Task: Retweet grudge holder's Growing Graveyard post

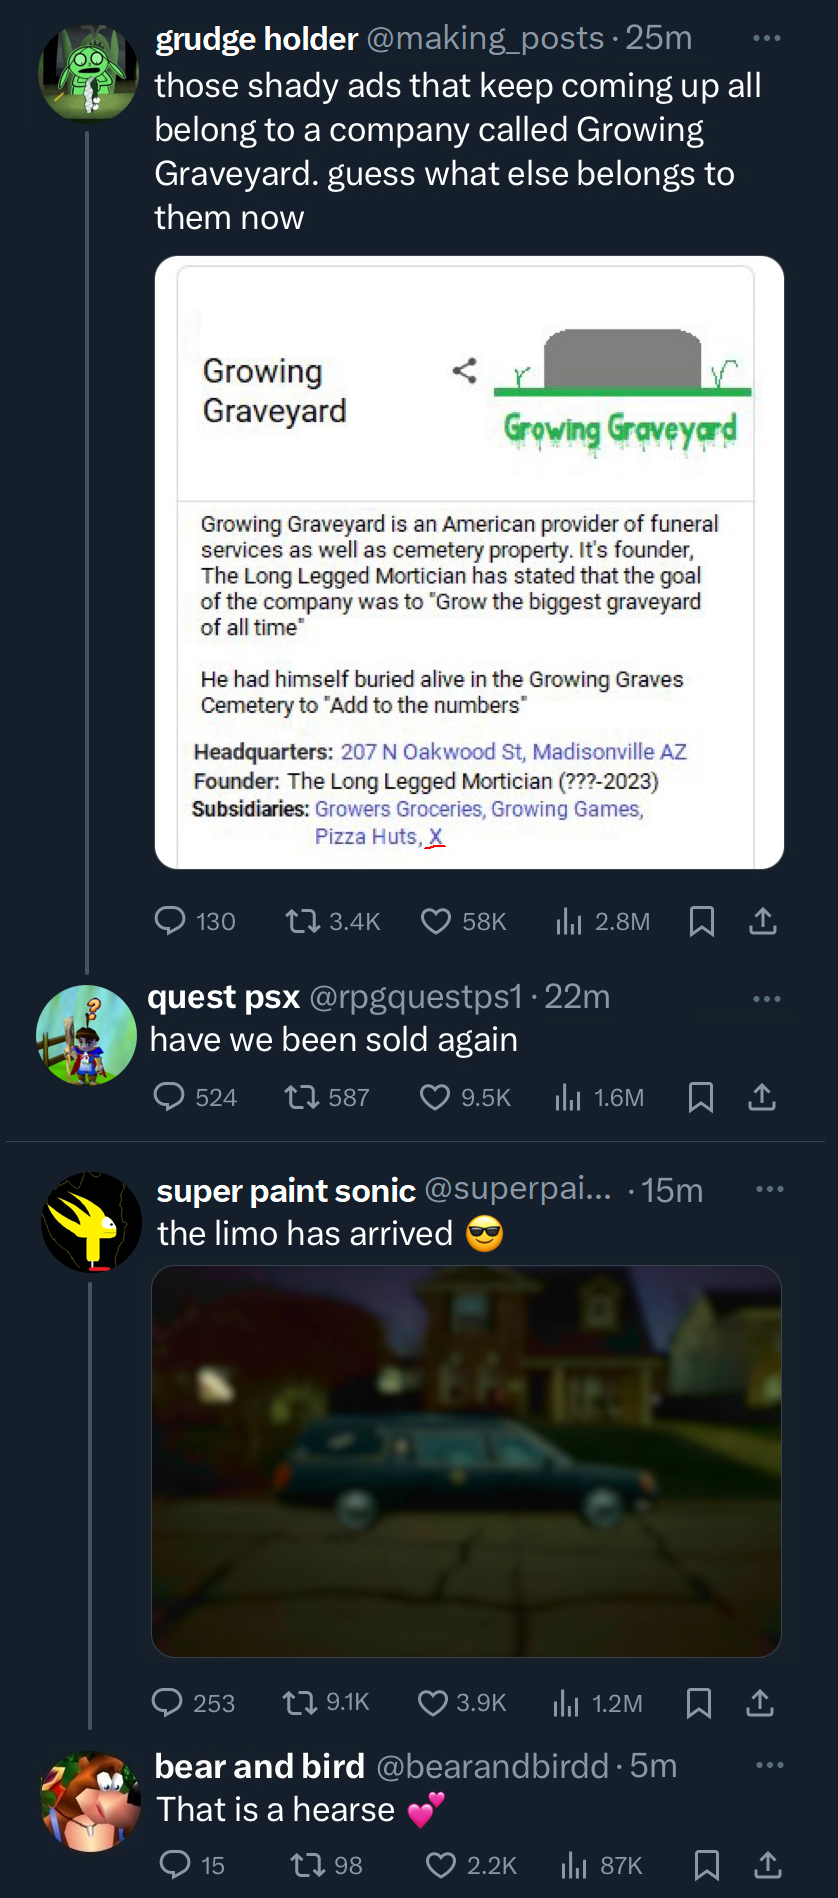Action: click(302, 920)
